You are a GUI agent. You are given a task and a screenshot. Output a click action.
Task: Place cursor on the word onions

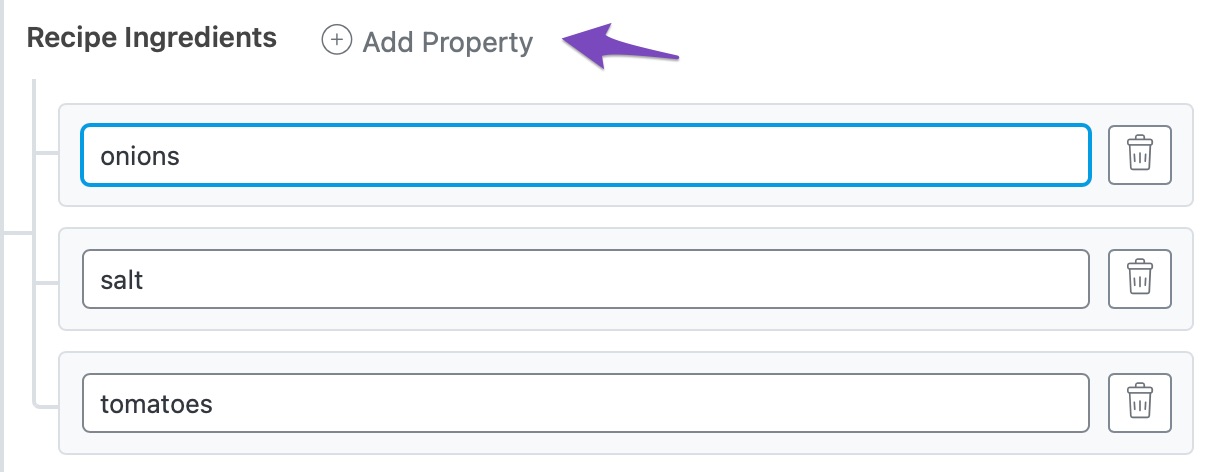[140, 155]
